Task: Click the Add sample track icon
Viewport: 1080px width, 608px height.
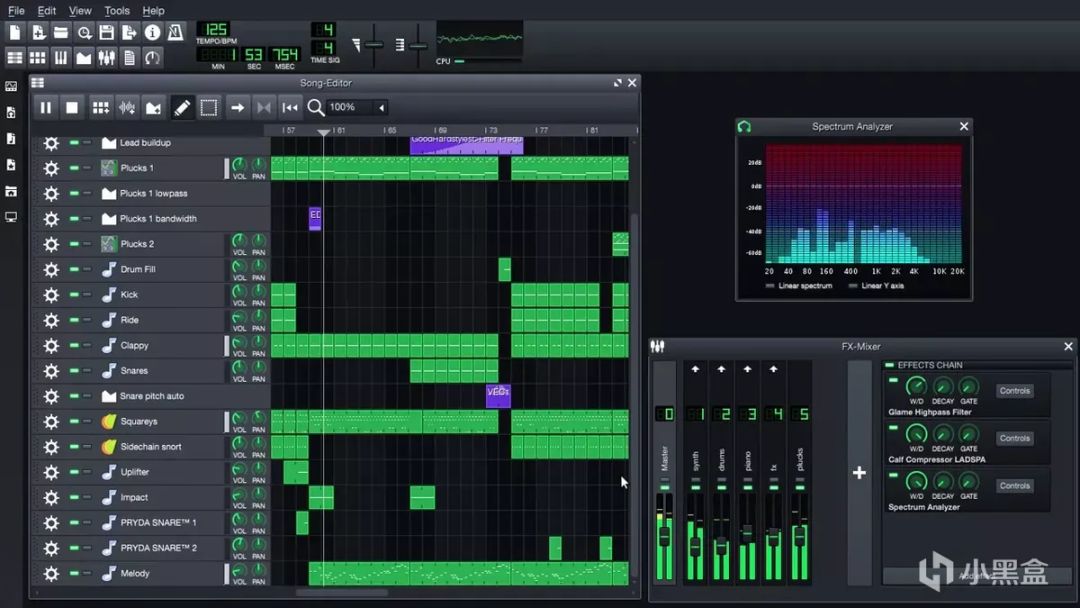Action: pyautogui.click(x=127, y=108)
